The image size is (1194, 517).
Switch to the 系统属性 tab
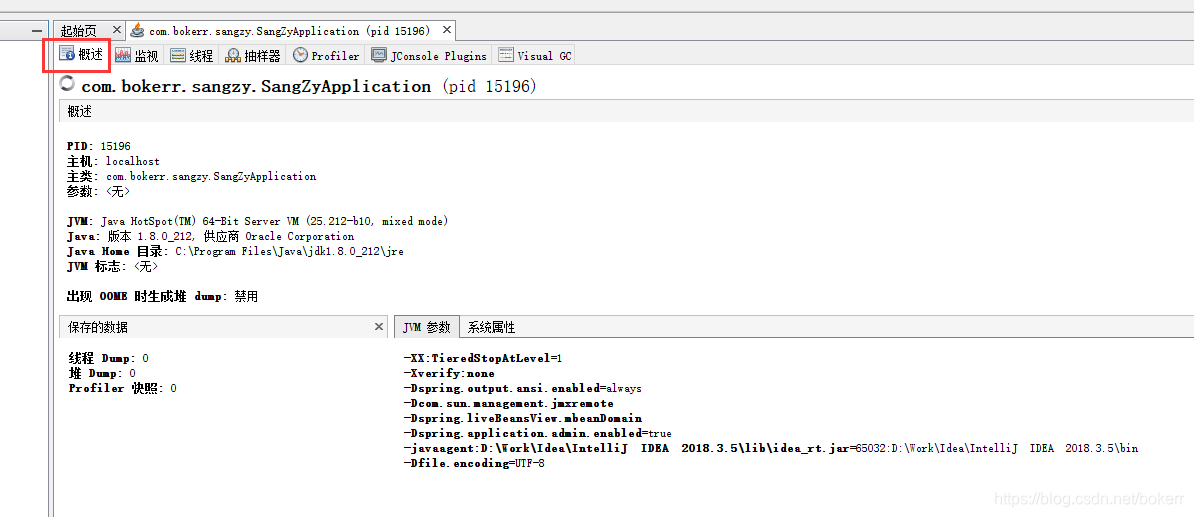point(491,327)
